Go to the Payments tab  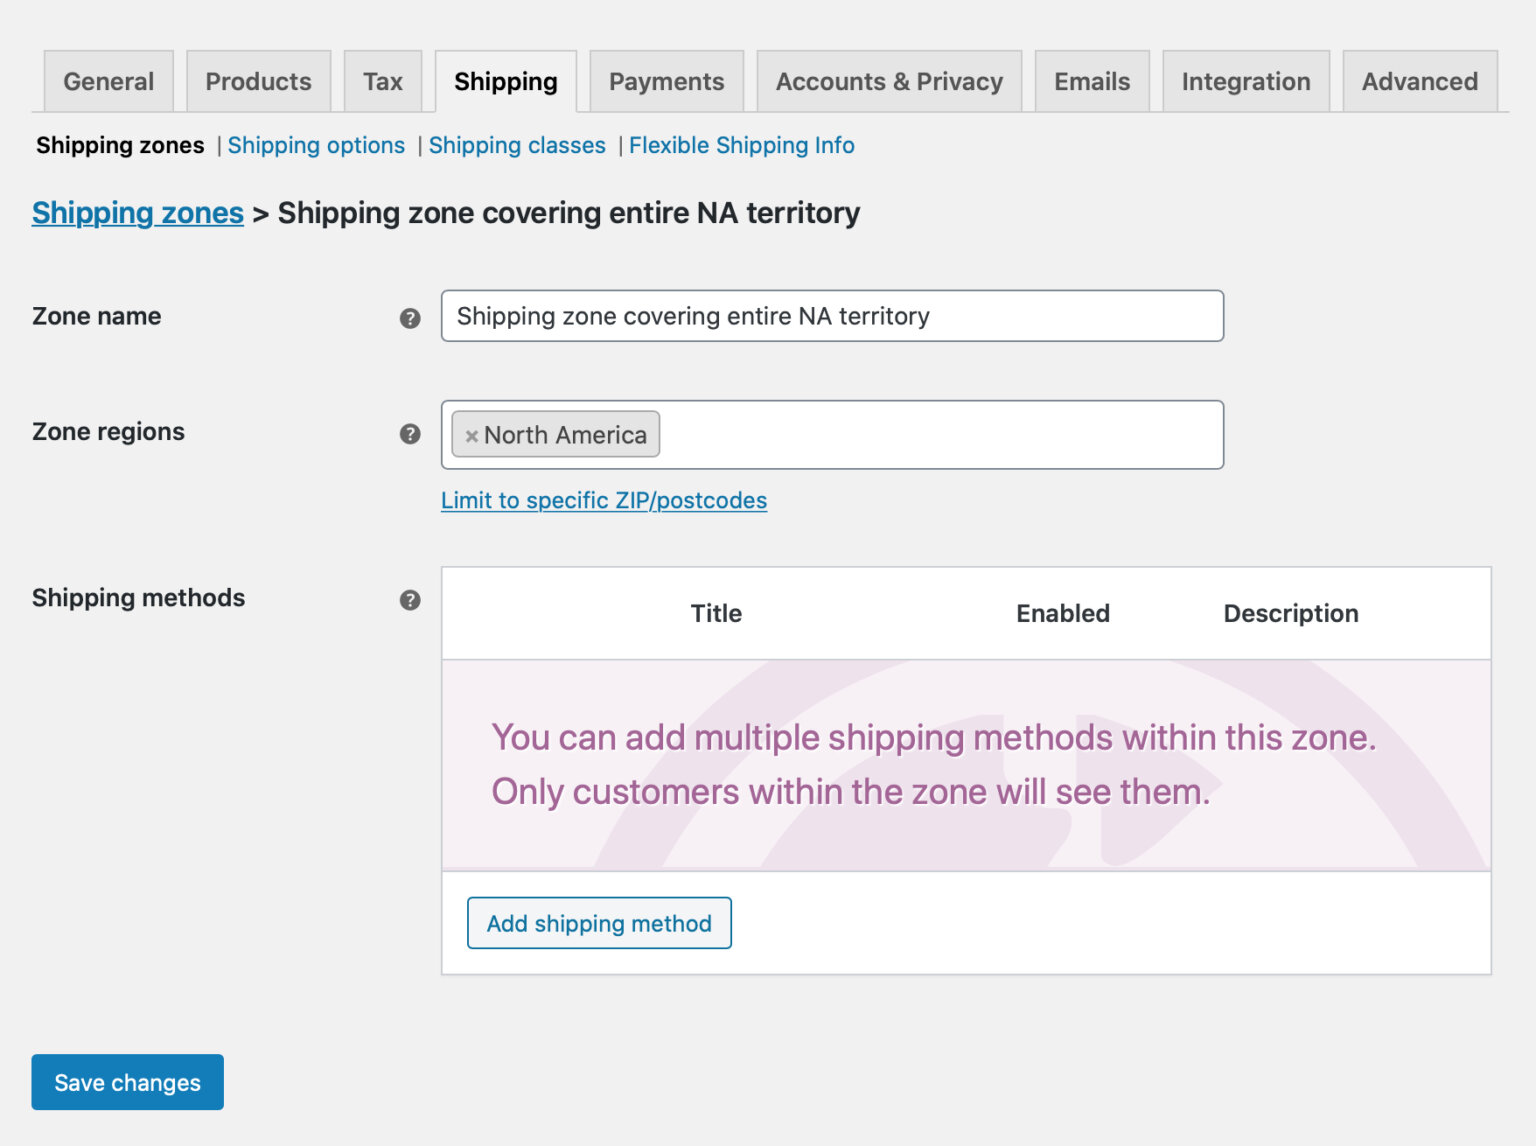point(666,81)
